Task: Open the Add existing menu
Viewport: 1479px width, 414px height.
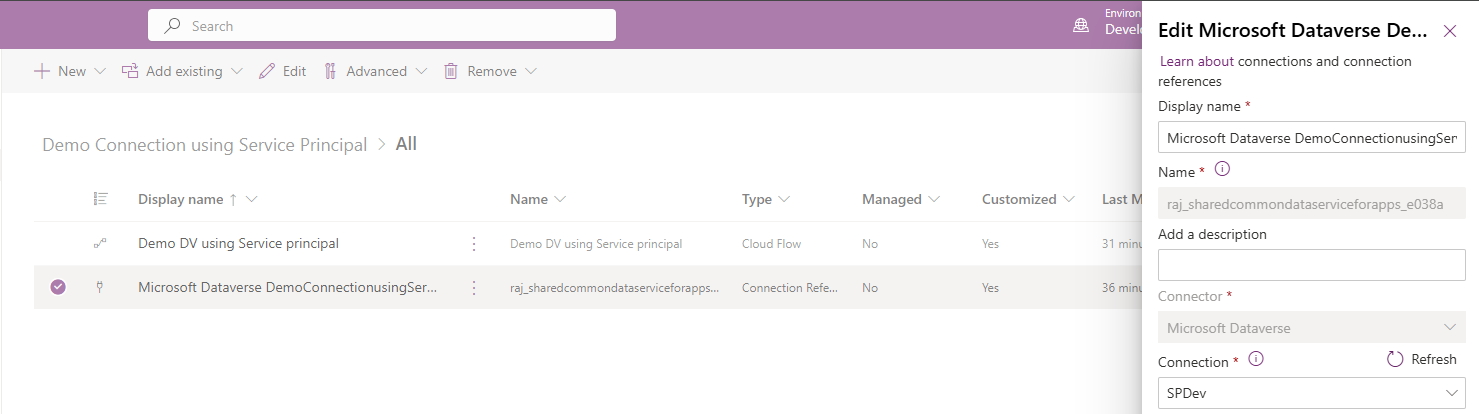Action: click(x=181, y=71)
